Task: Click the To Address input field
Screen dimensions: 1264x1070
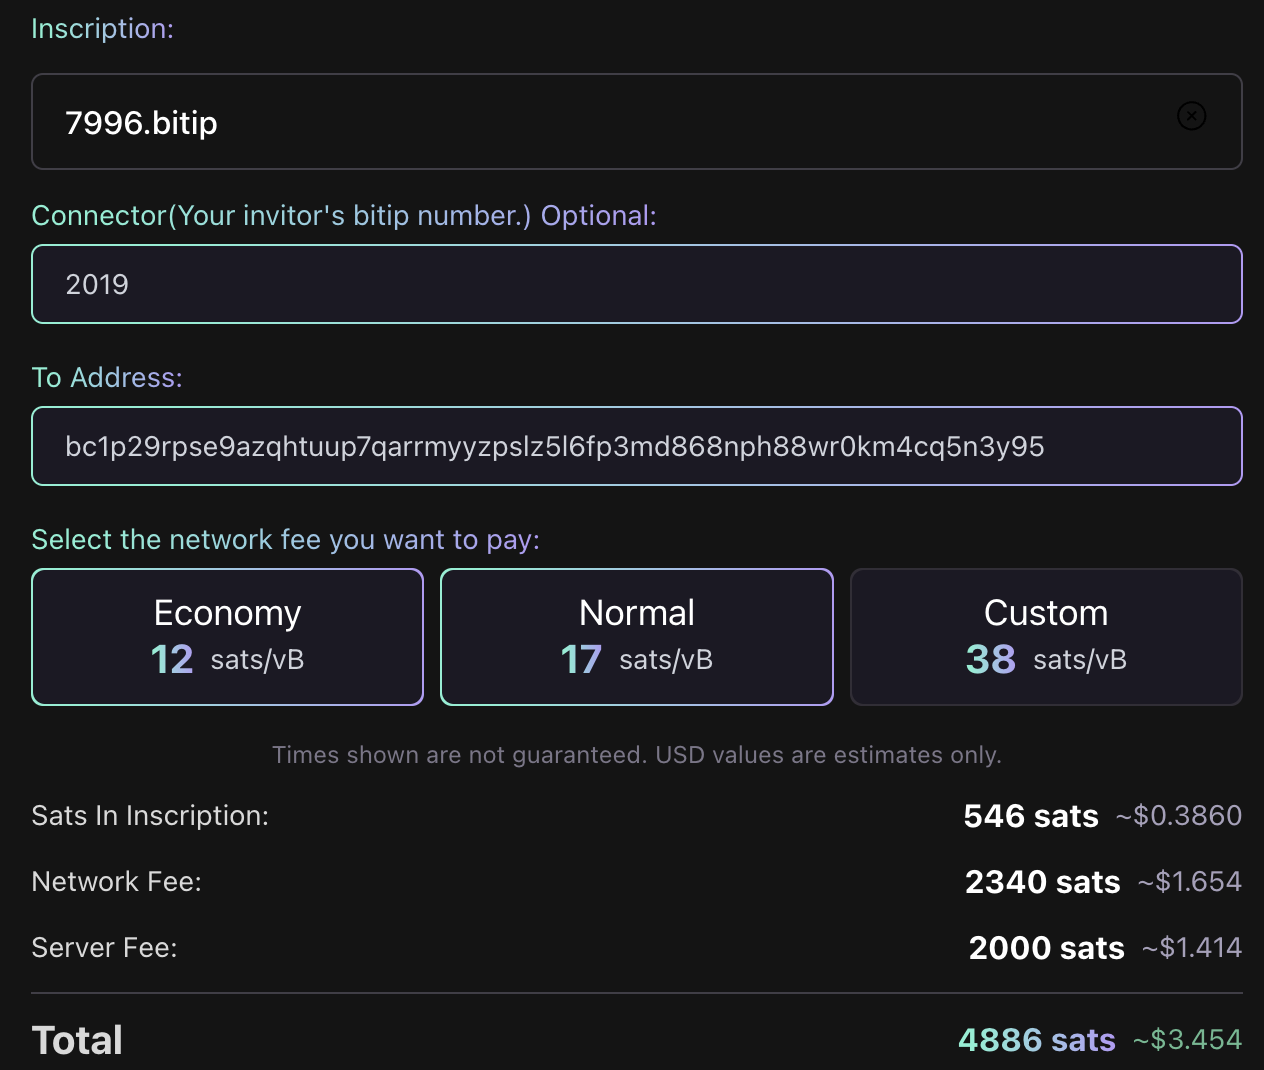Action: pyautogui.click(x=636, y=446)
